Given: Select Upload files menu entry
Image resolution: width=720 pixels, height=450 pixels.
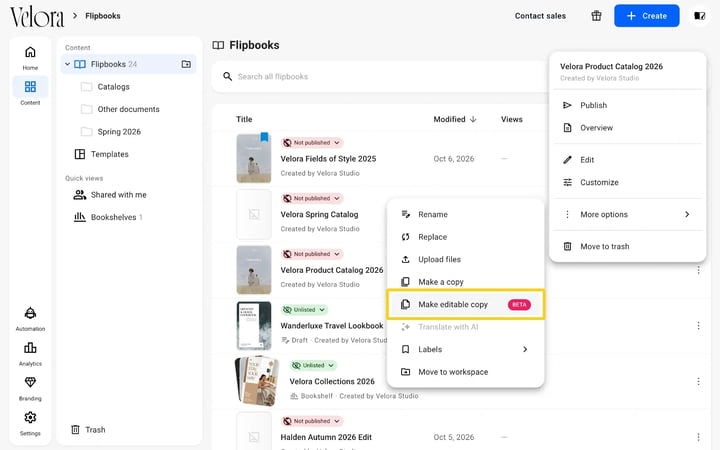Looking at the screenshot, I should pyautogui.click(x=466, y=259).
